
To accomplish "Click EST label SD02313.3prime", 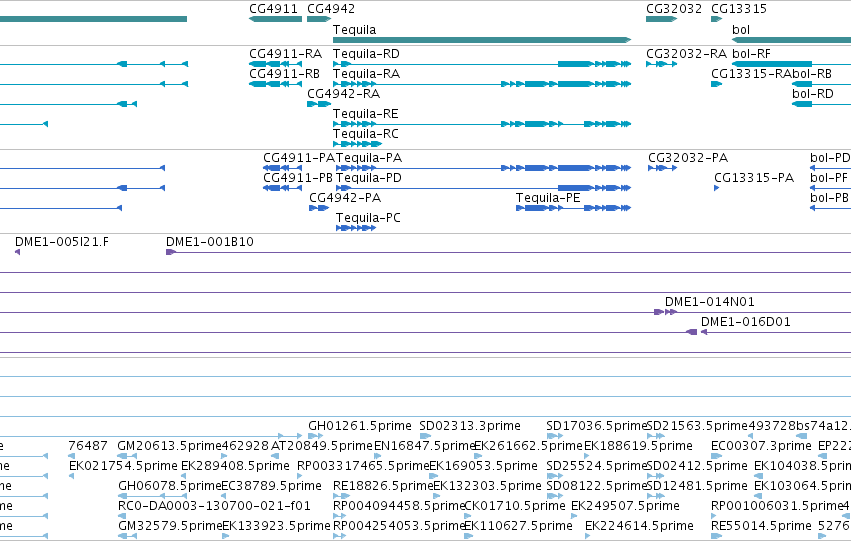I will [470, 426].
